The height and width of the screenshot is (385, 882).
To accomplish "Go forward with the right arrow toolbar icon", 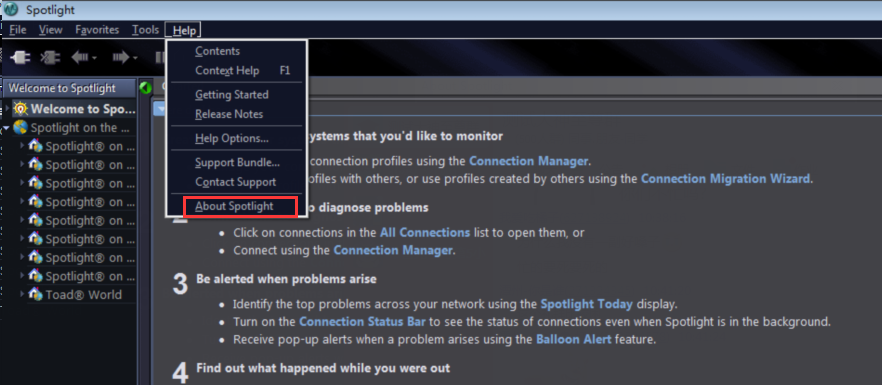I will tap(121, 57).
